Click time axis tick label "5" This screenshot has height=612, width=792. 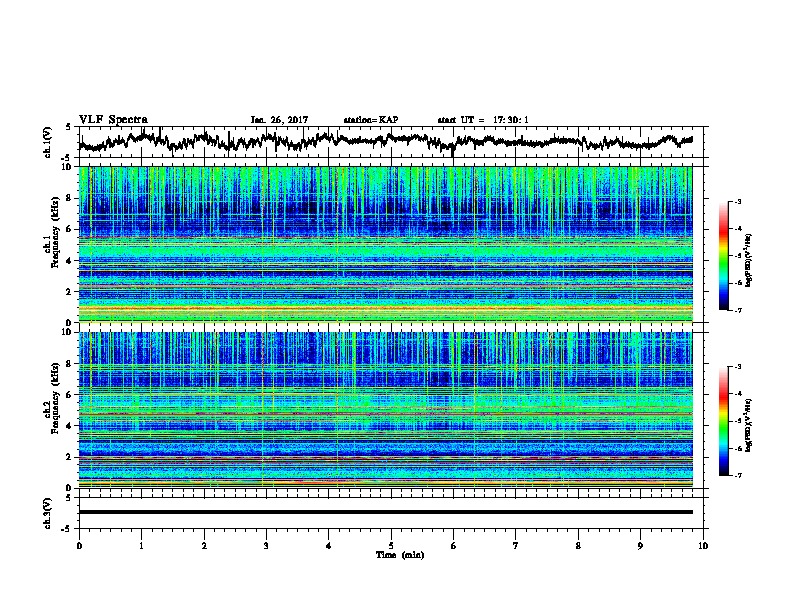[391, 546]
